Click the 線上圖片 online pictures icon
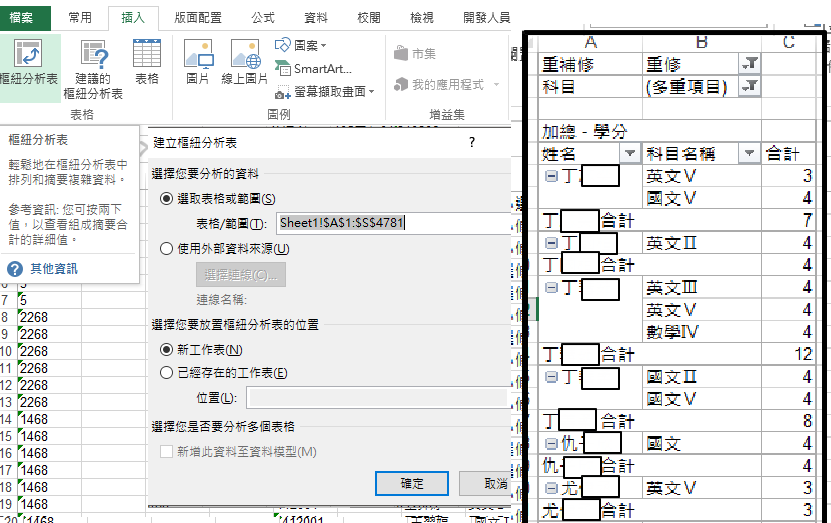Image resolution: width=831 pixels, height=523 pixels. (x=244, y=61)
